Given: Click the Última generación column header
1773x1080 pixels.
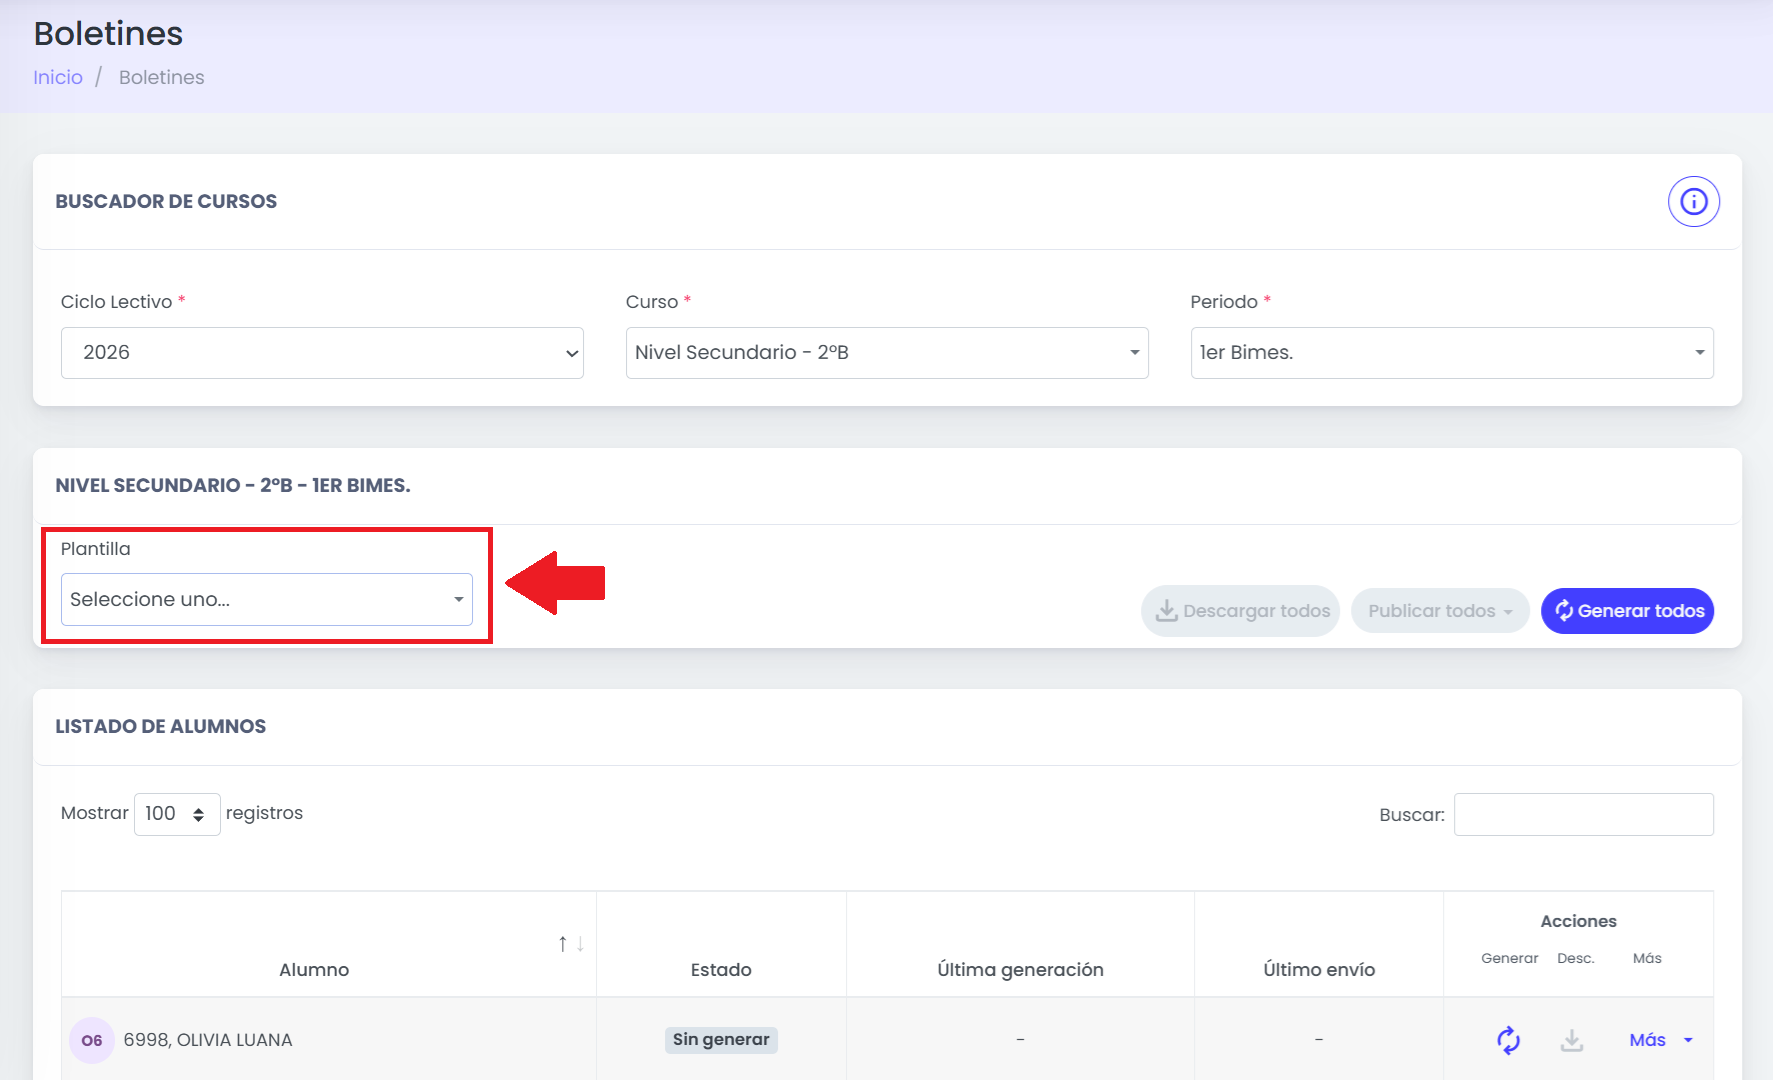Looking at the screenshot, I should coord(1020,970).
